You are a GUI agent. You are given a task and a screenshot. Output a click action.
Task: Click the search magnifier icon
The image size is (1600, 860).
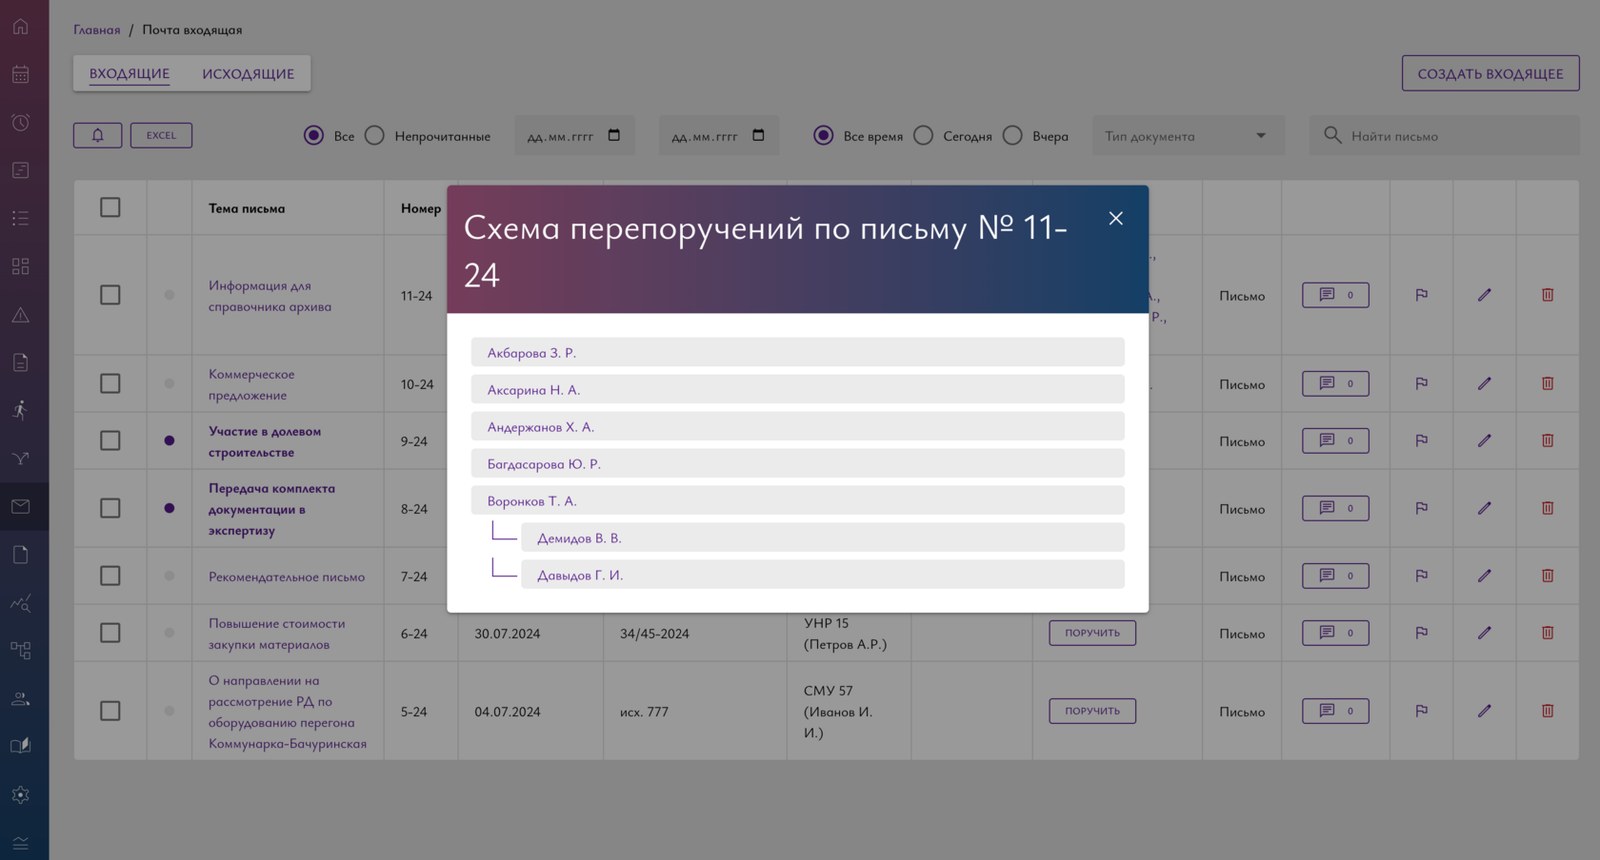(1332, 135)
